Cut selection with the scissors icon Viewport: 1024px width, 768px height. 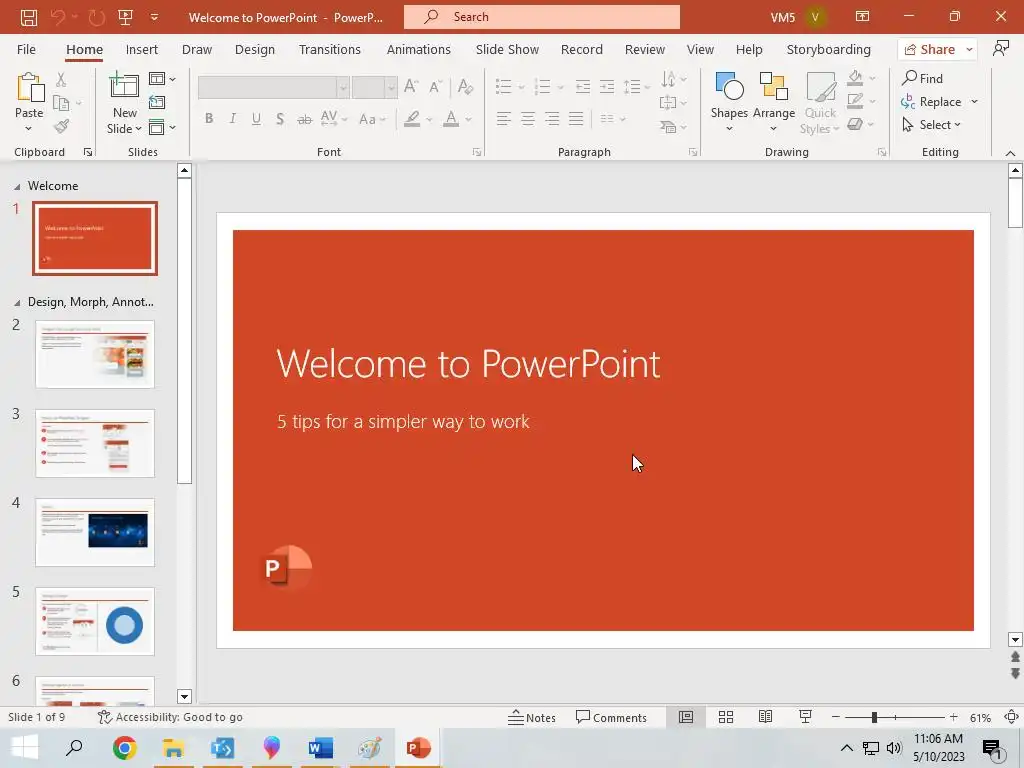coord(61,80)
